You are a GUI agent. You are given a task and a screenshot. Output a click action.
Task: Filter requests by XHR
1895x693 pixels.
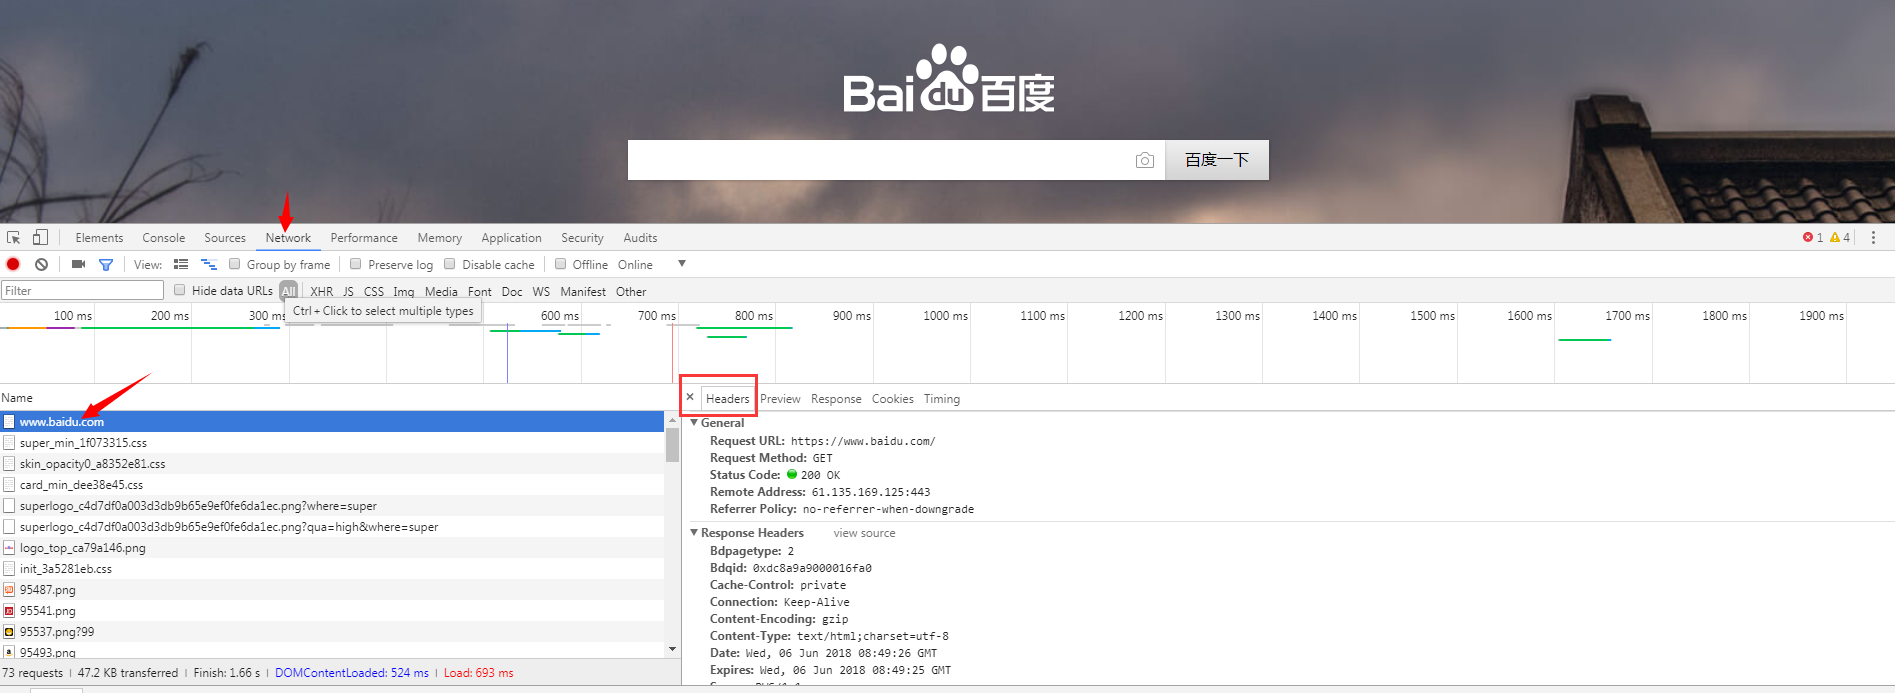click(322, 292)
